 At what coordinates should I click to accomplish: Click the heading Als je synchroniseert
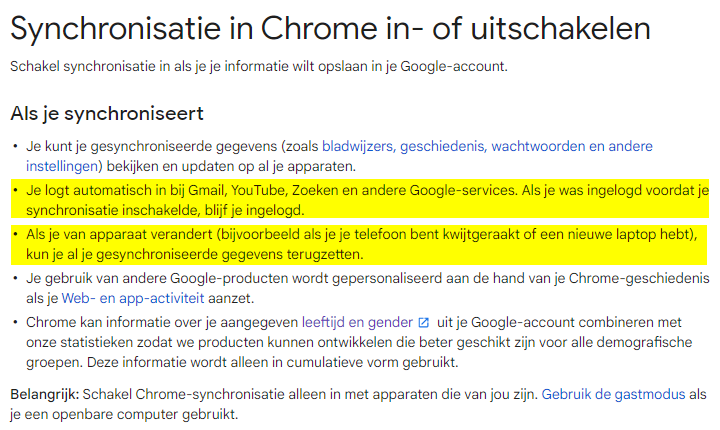point(107,113)
